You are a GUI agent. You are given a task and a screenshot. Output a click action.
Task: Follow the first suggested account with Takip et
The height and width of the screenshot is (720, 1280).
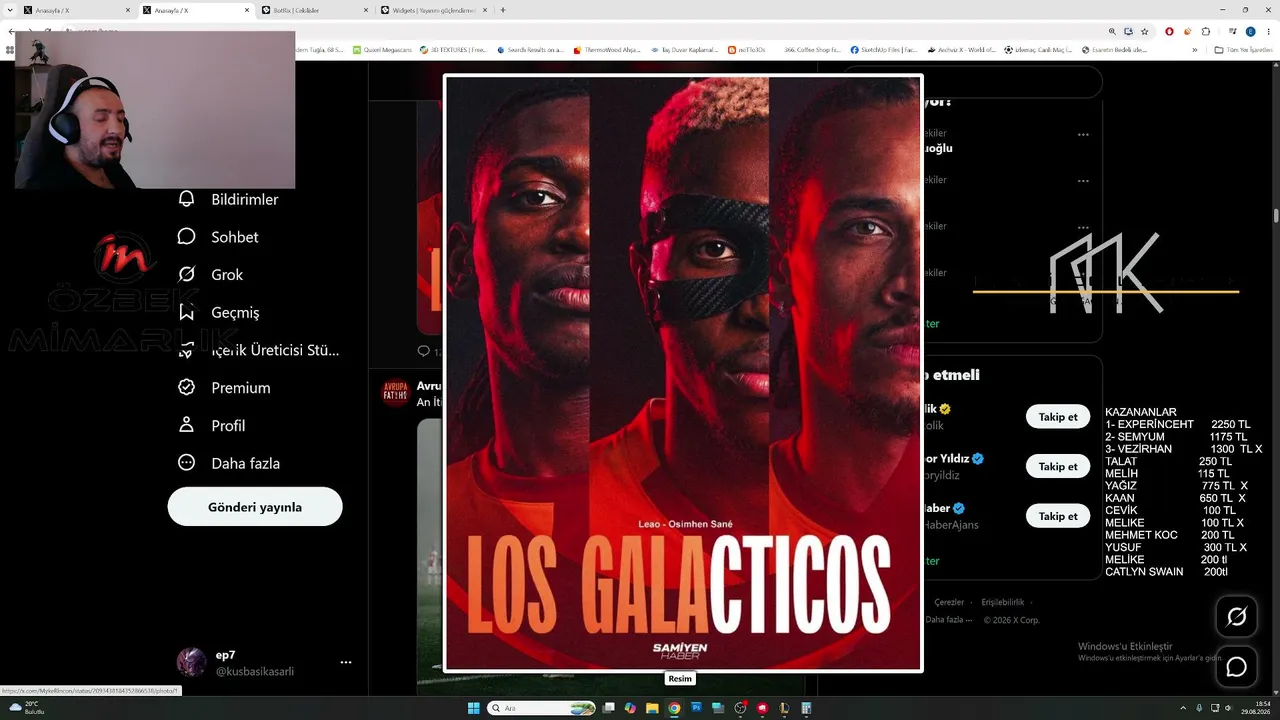point(1058,417)
